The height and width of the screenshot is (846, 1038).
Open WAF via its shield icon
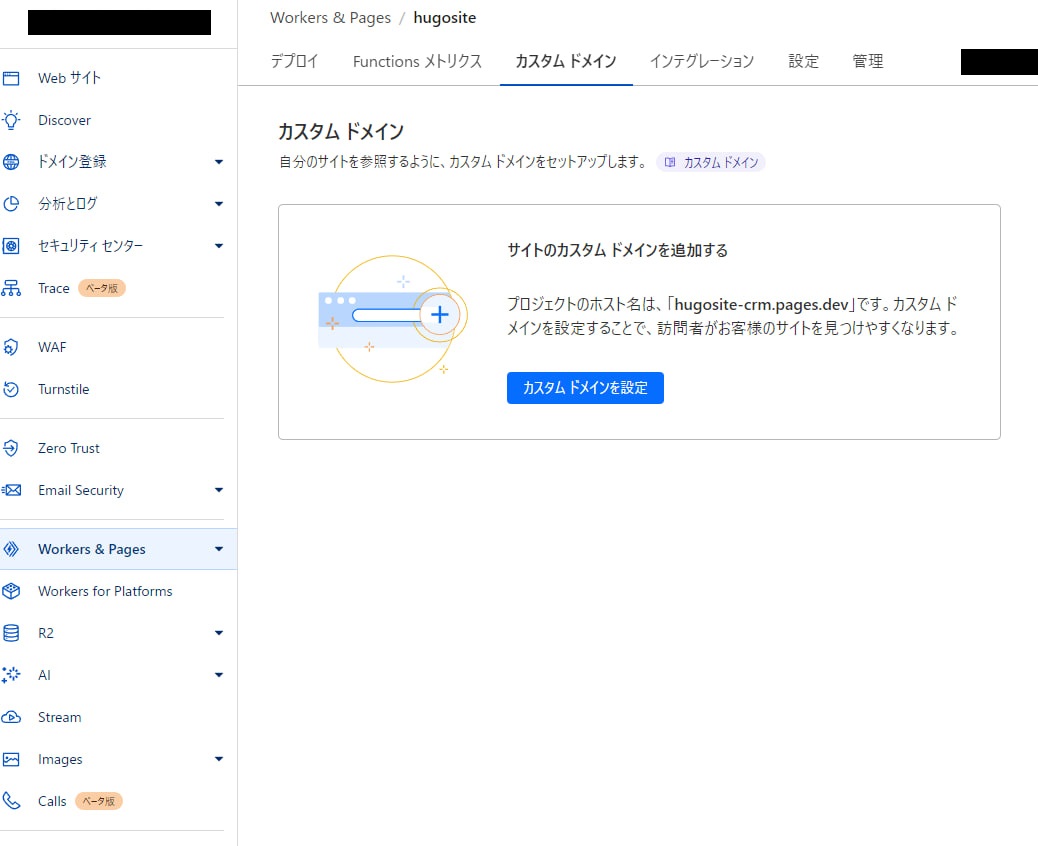(x=12, y=347)
